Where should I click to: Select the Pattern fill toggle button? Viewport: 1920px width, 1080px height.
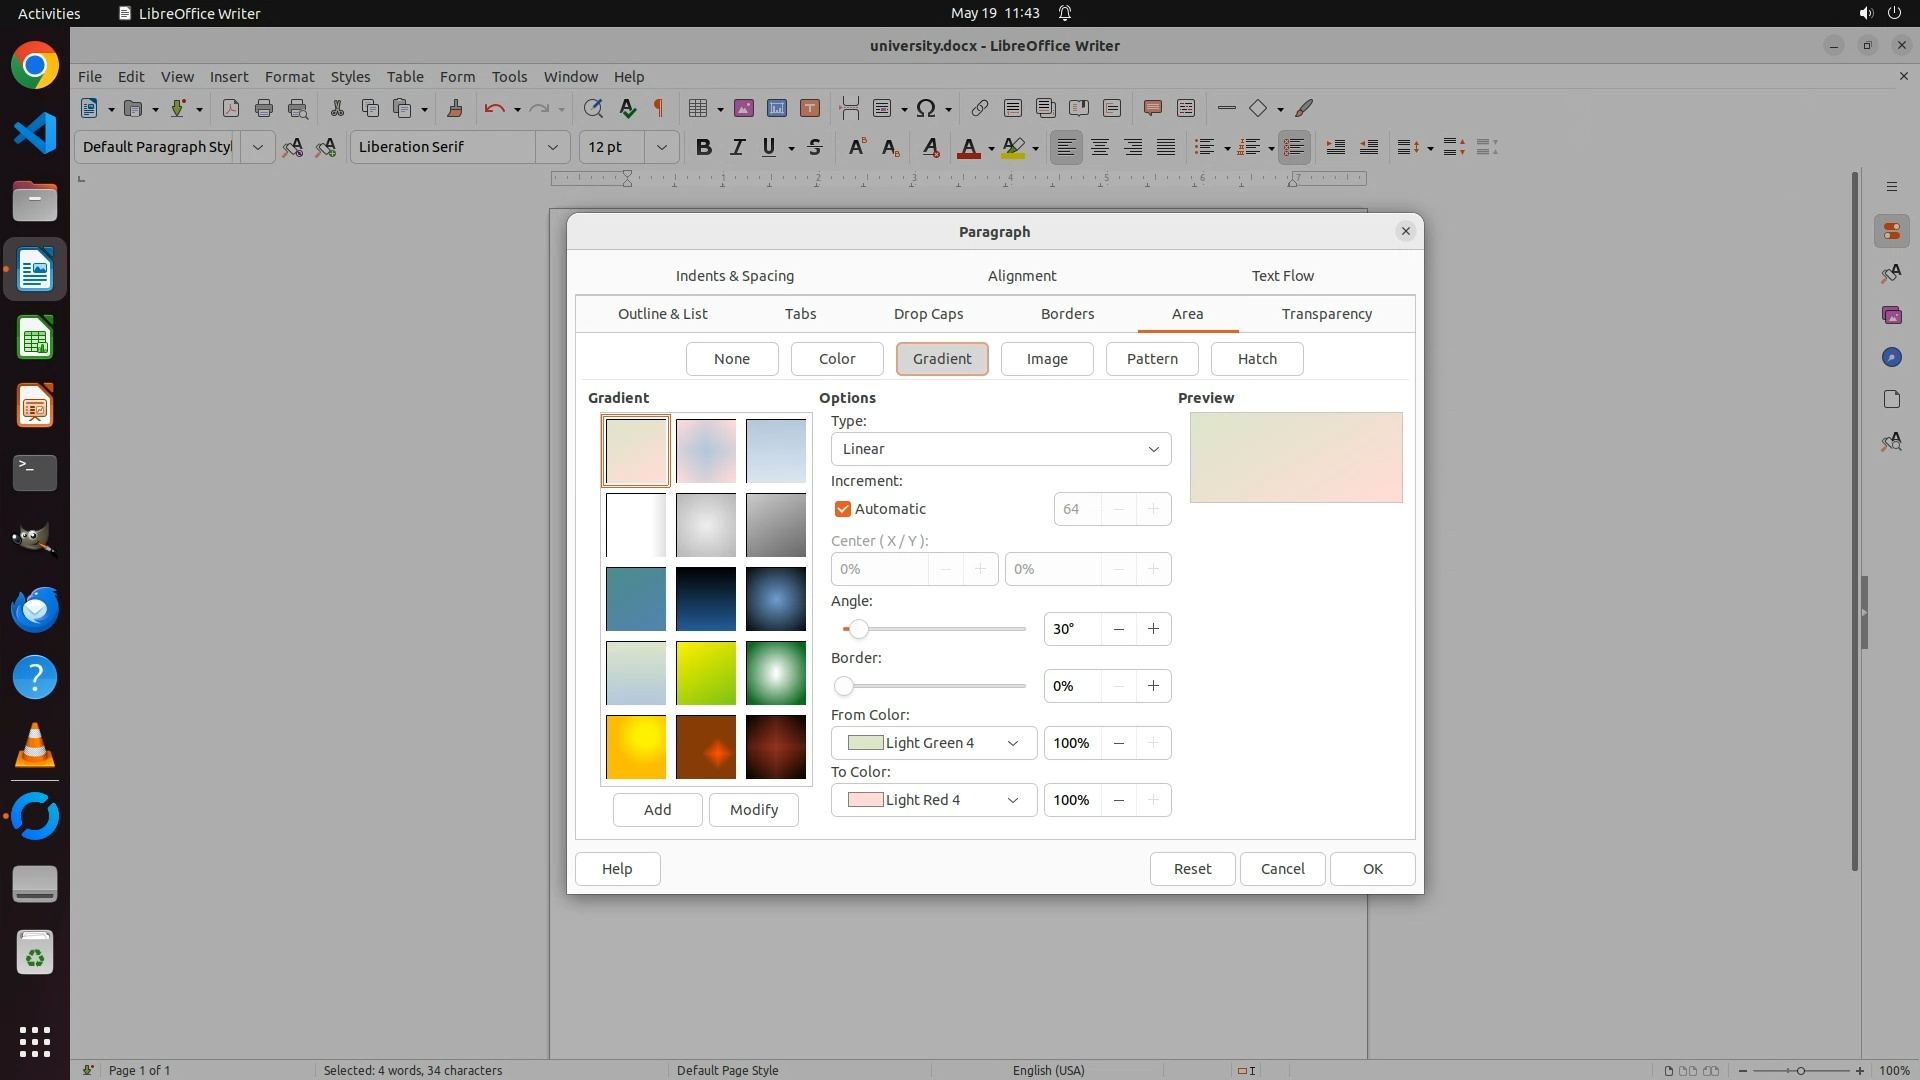[1151, 359]
